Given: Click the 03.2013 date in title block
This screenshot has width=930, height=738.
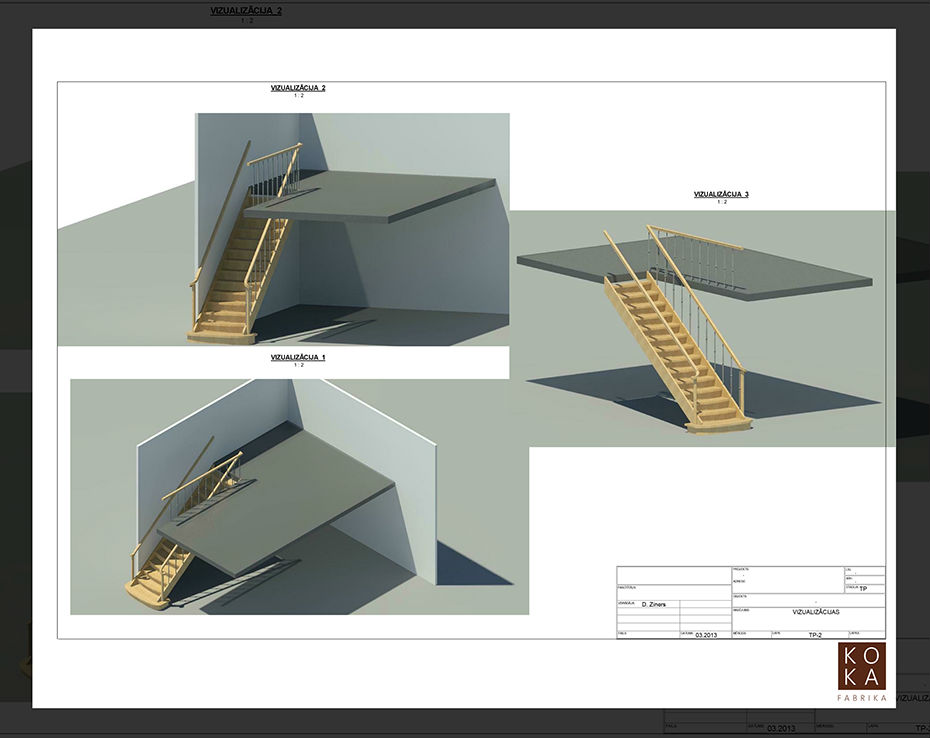Looking at the screenshot, I should click(x=706, y=634).
